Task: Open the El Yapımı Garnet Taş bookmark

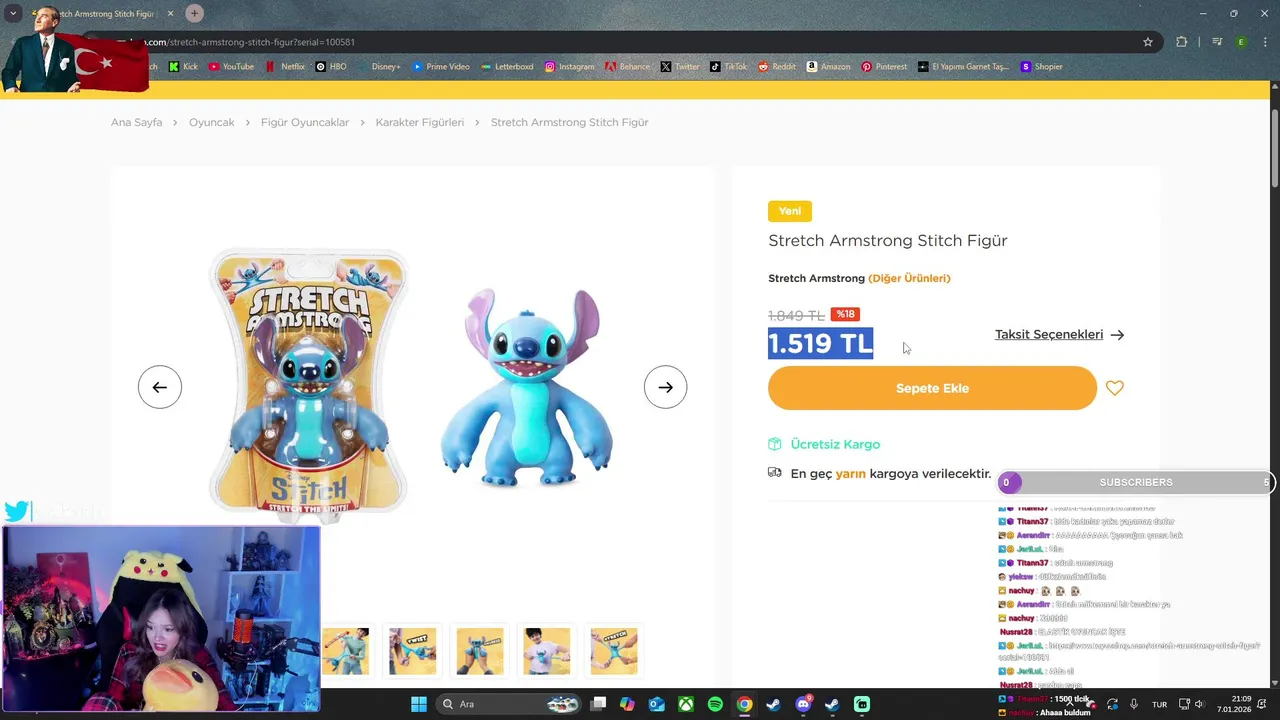Action: click(963, 67)
